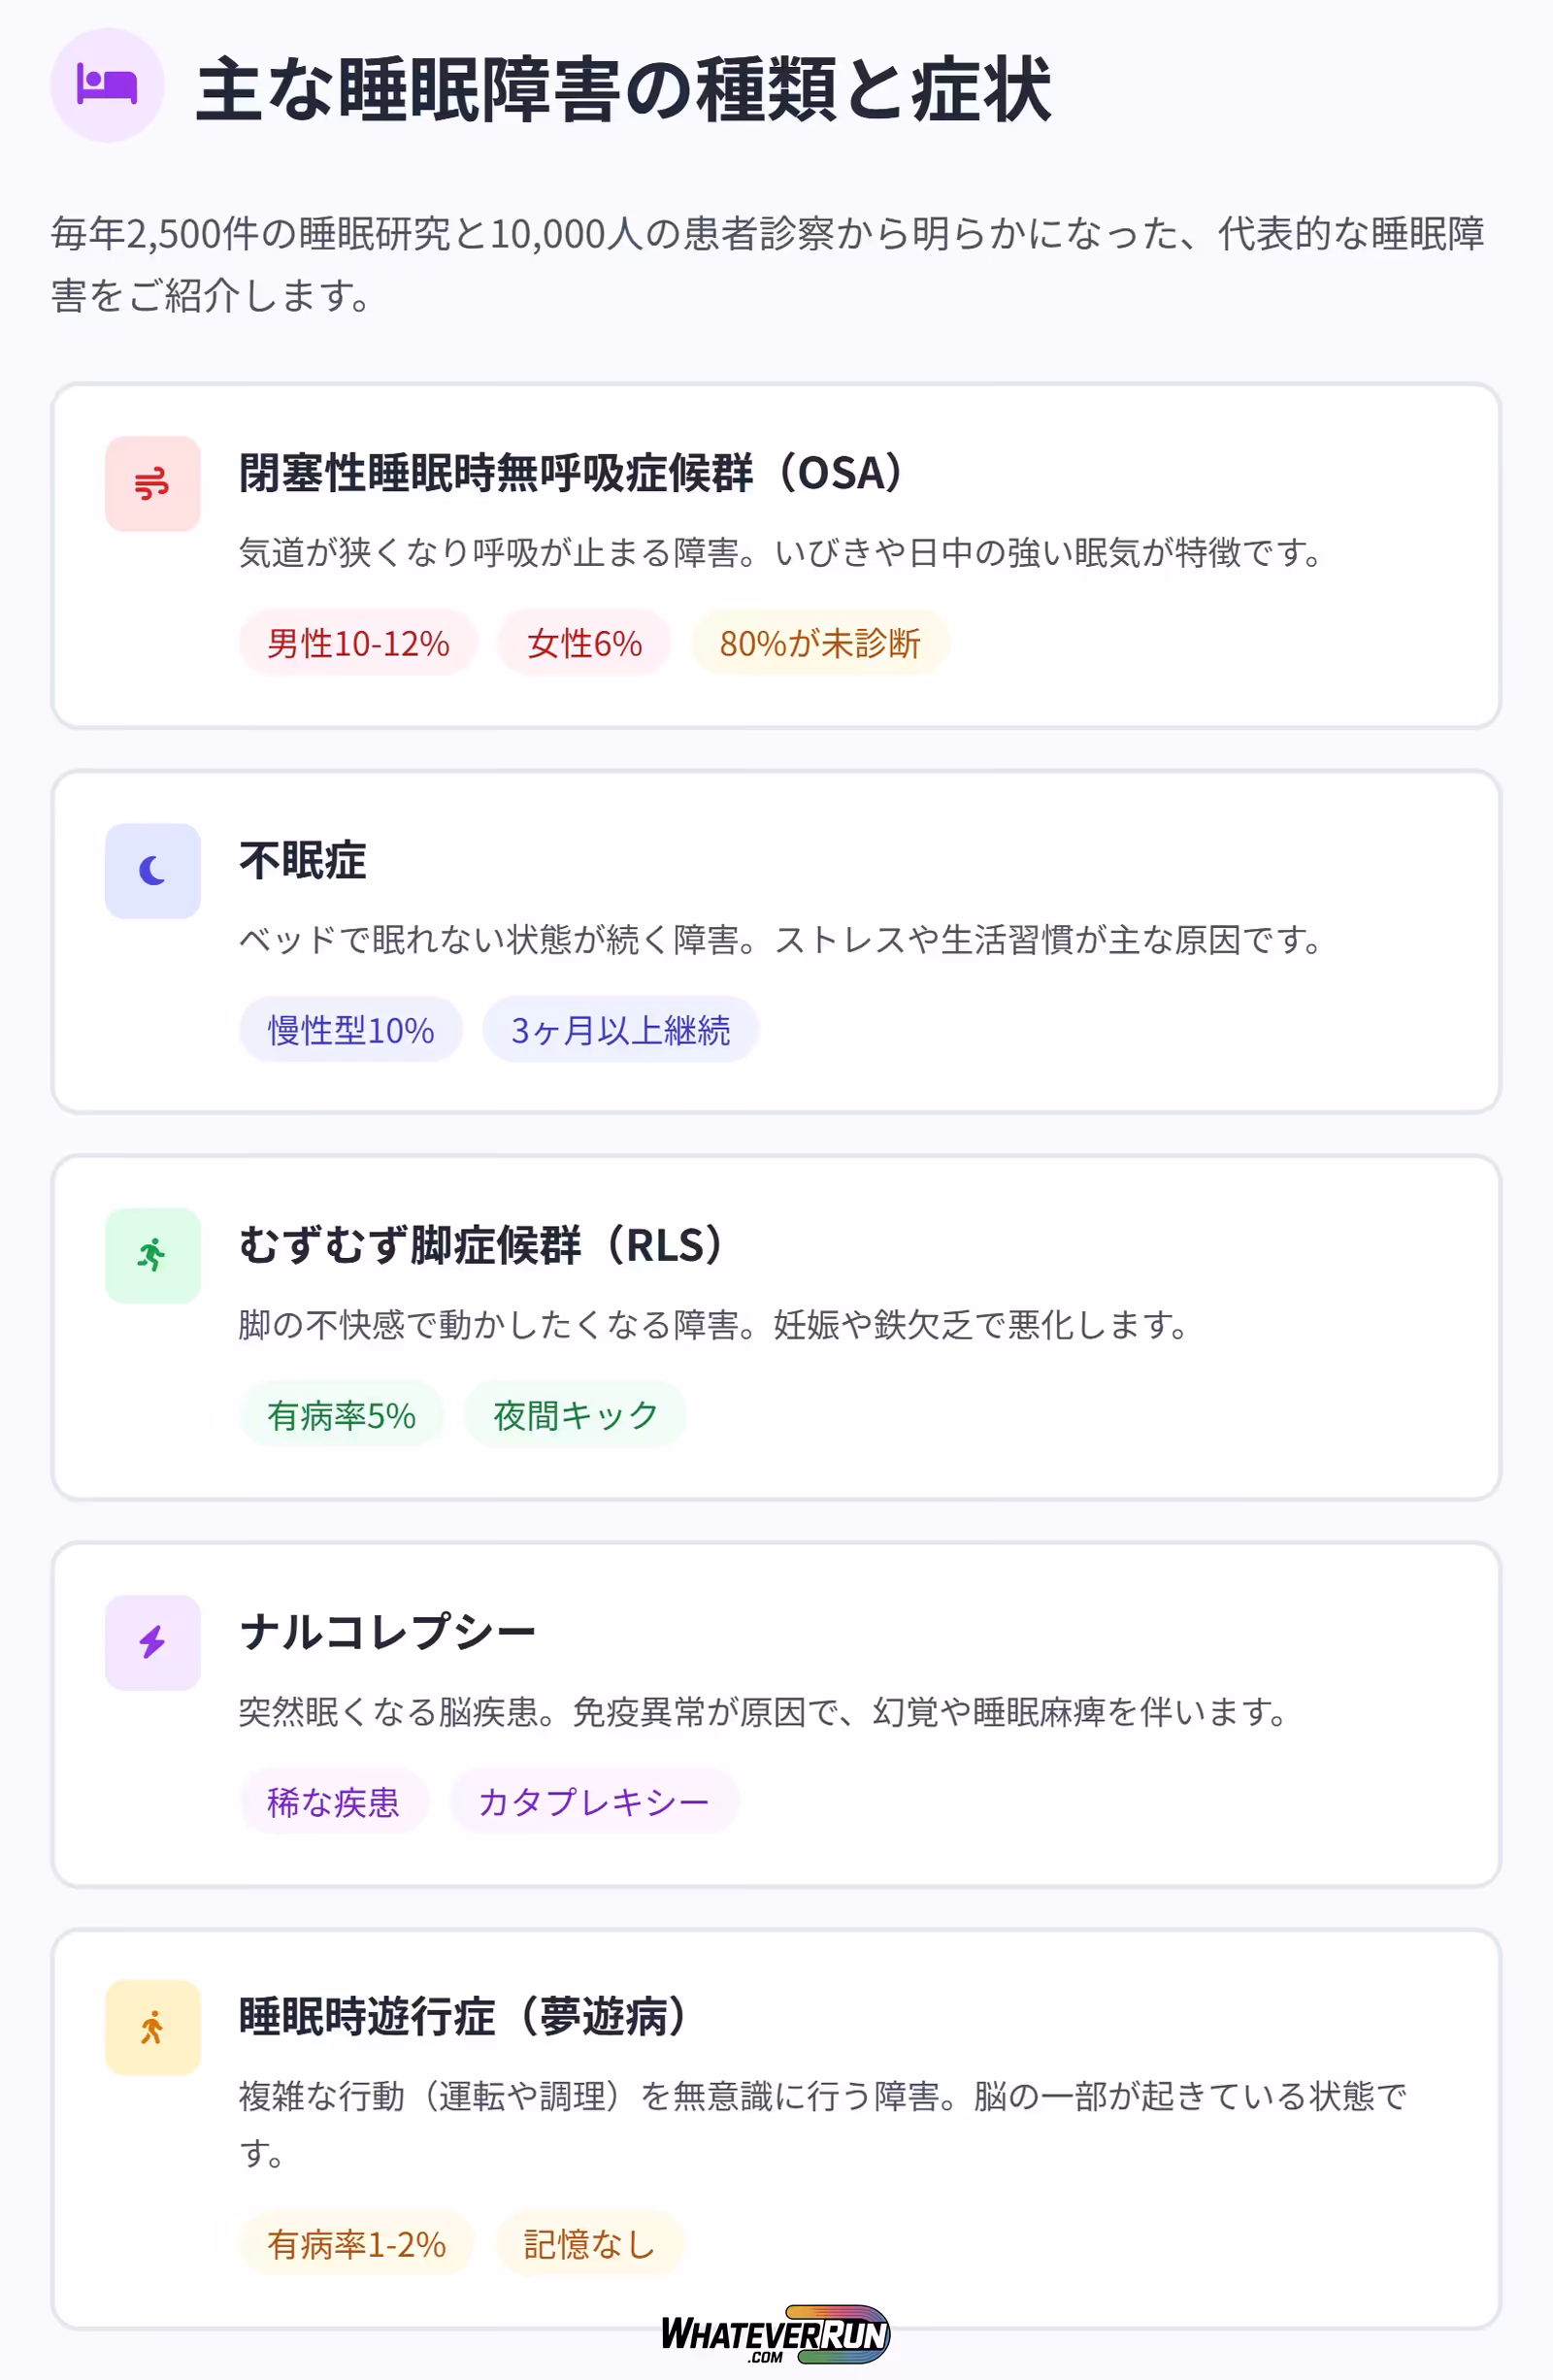Select the 女性6% tag
Viewport: 1553px width, 2380px height.
click(x=584, y=643)
